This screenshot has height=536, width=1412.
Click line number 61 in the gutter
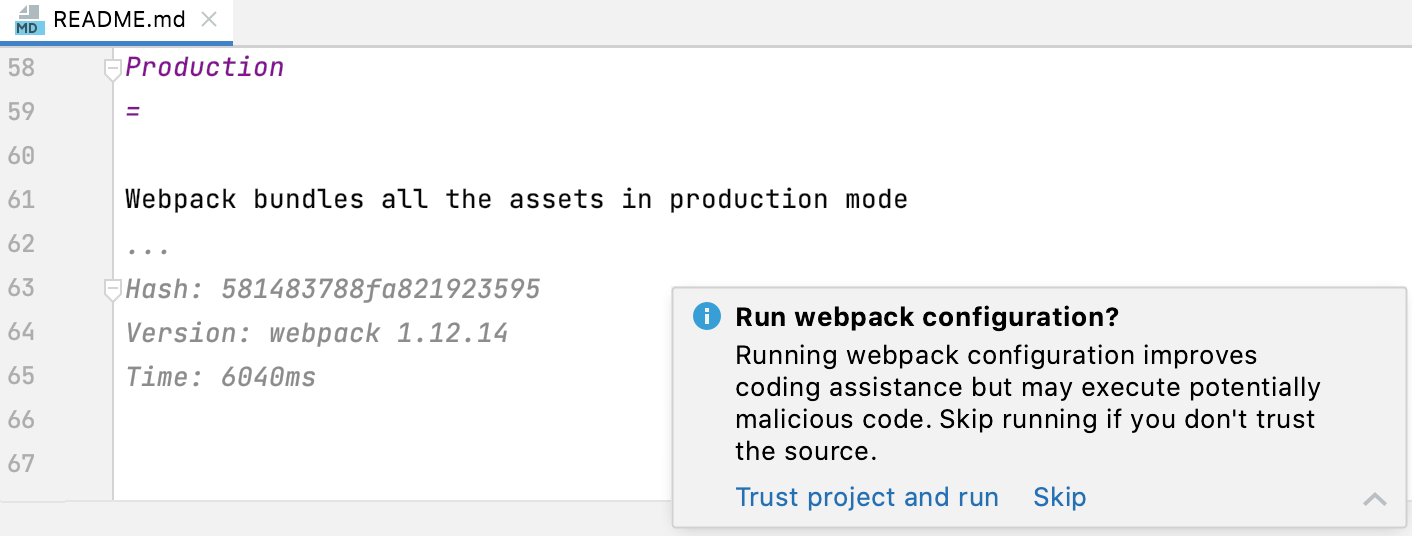click(x=21, y=199)
